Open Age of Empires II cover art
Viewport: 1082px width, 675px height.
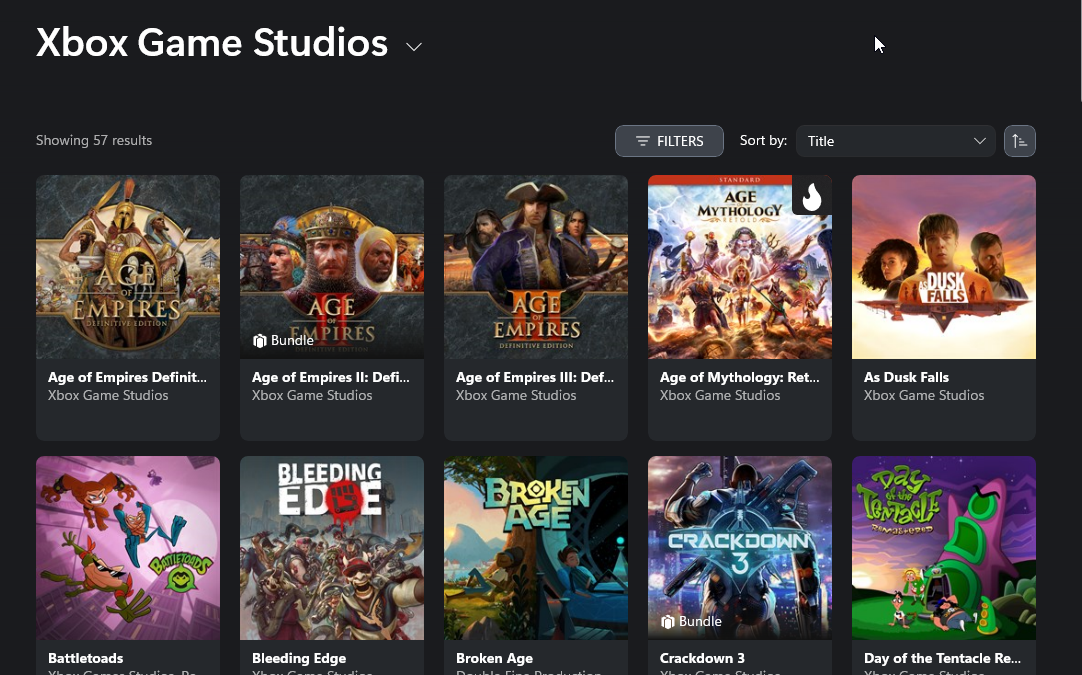coord(332,267)
